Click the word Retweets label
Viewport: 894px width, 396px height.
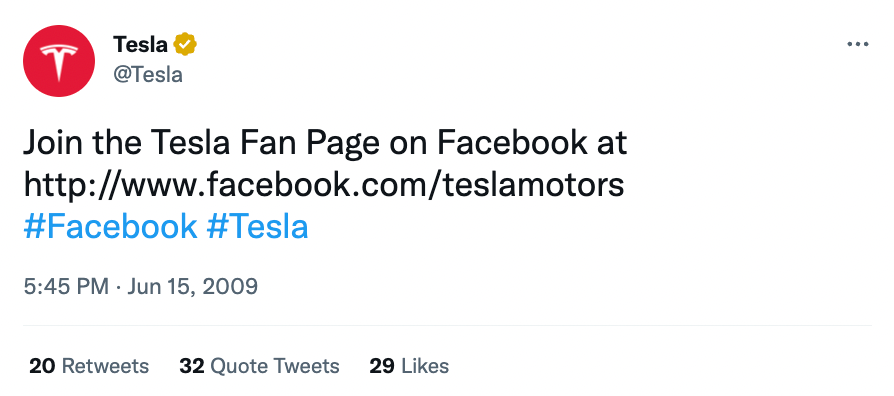pos(105,366)
